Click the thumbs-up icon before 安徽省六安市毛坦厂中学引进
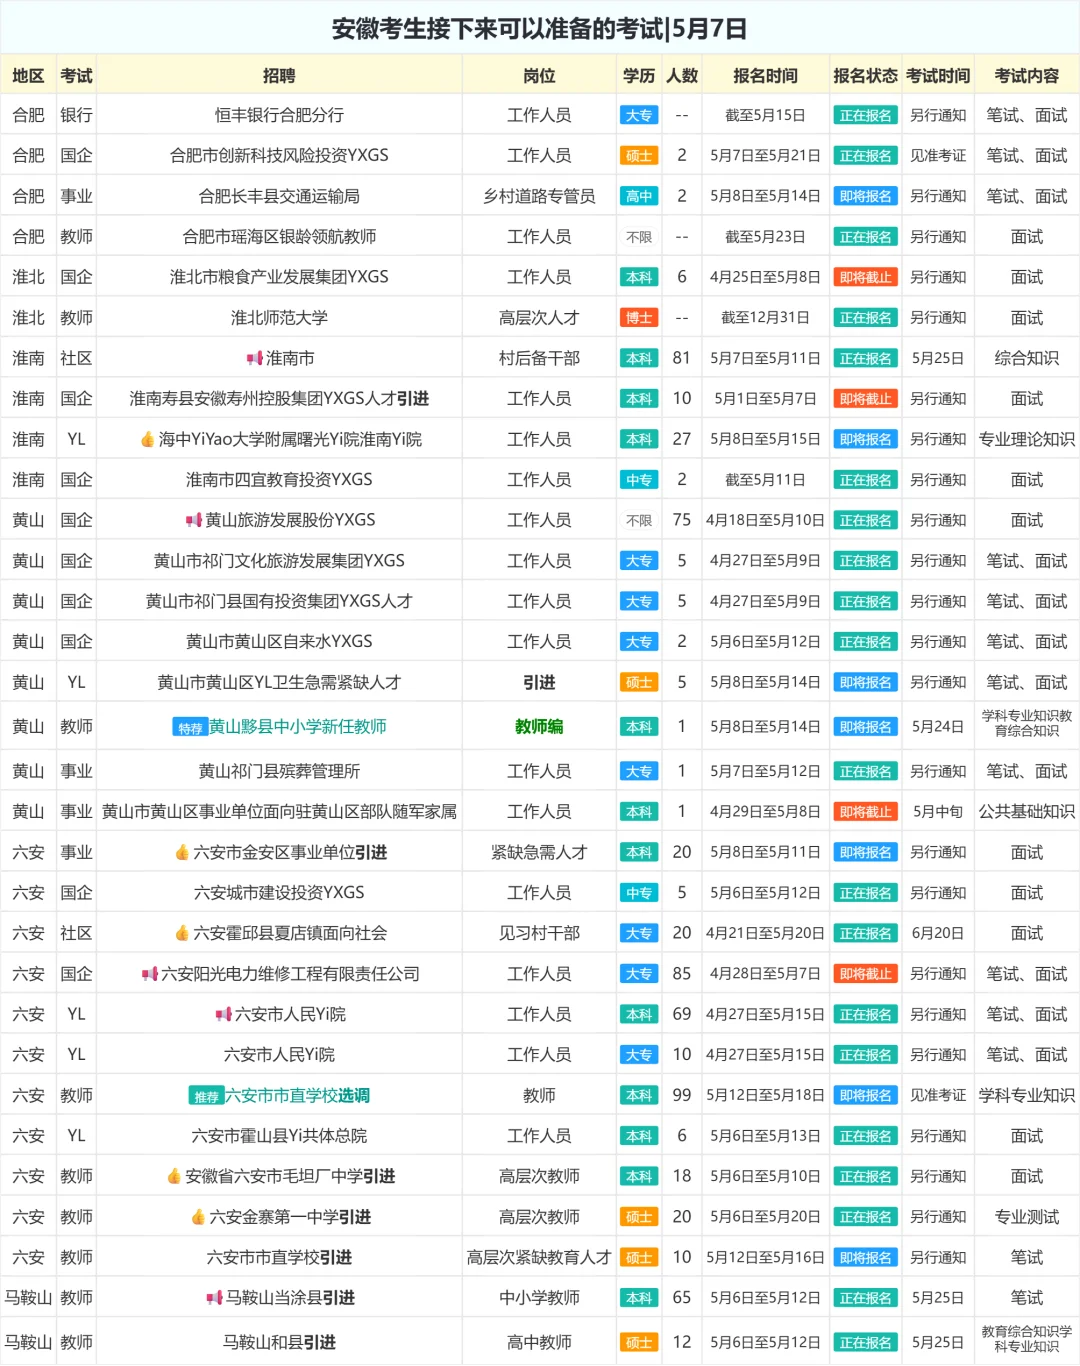Viewport: 1080px width, 1366px height. point(174,1176)
